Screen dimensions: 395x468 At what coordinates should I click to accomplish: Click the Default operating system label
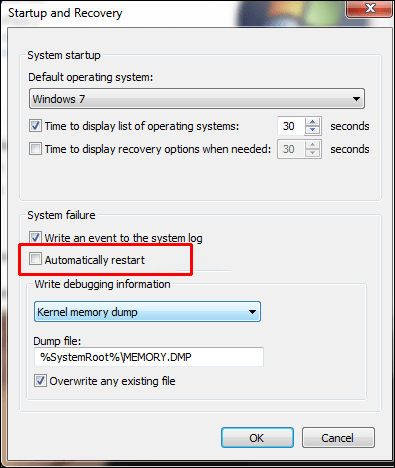coord(91,77)
